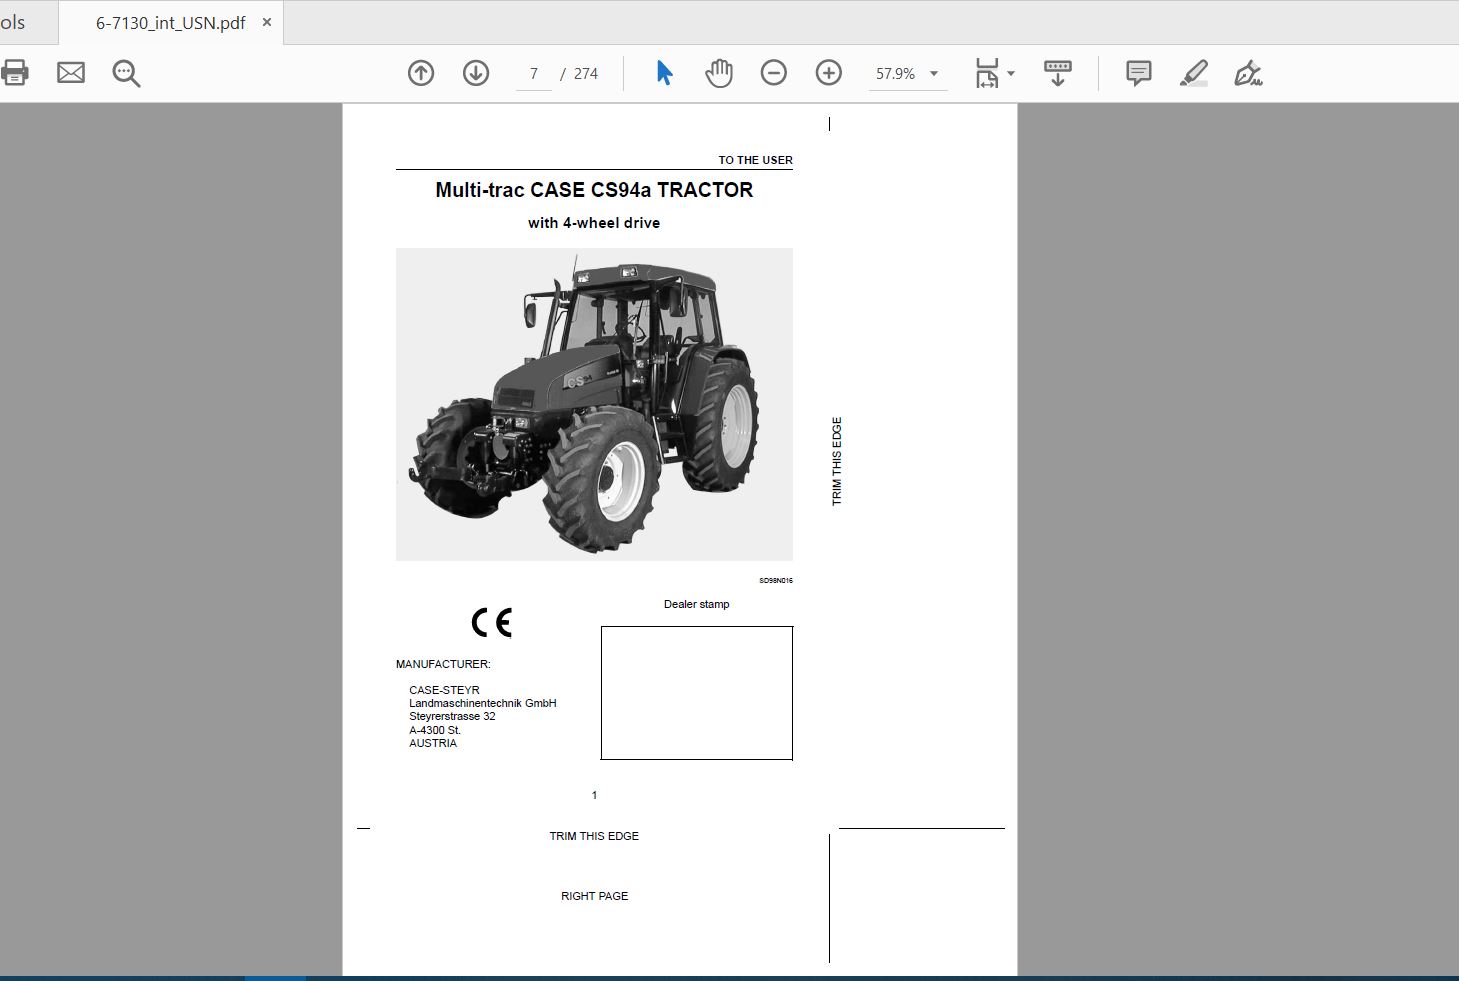This screenshot has height=981, width=1459.
Task: Go to next page arrow
Action: (476, 73)
